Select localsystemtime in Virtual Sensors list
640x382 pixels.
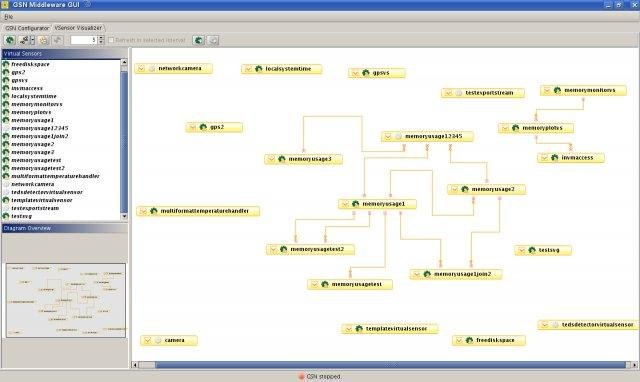point(34,96)
